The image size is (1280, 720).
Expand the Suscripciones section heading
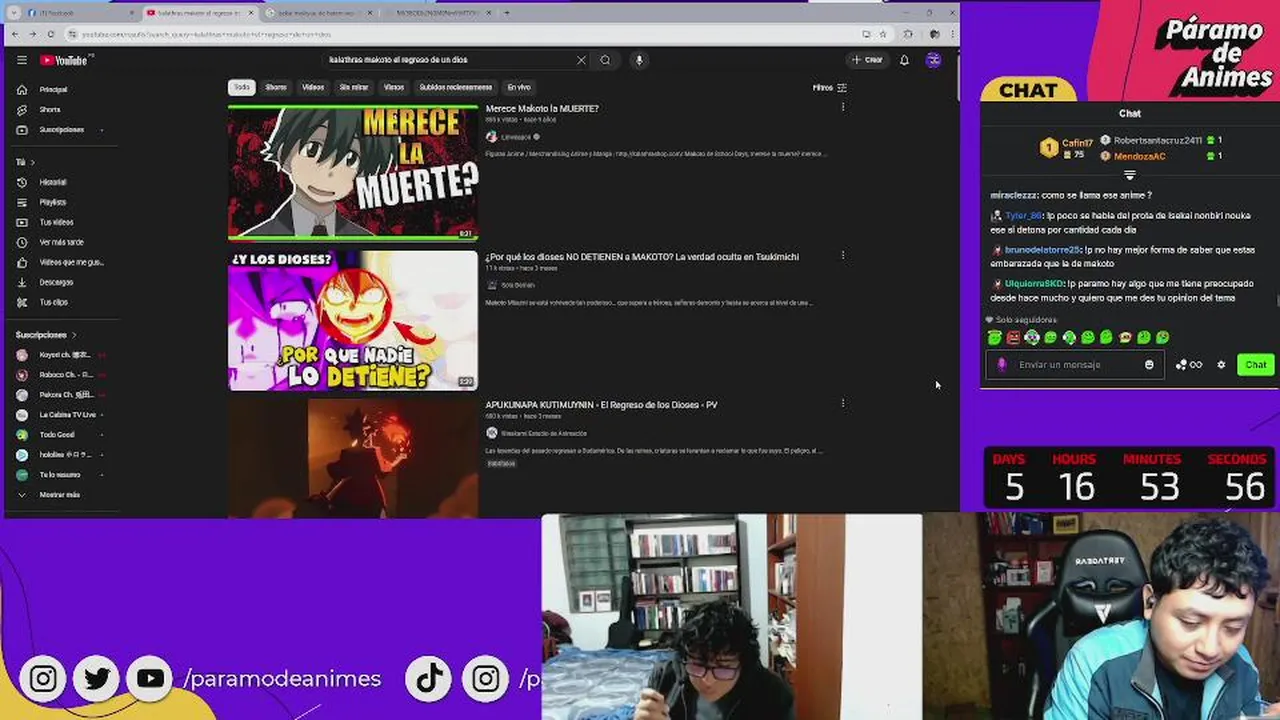(46, 335)
